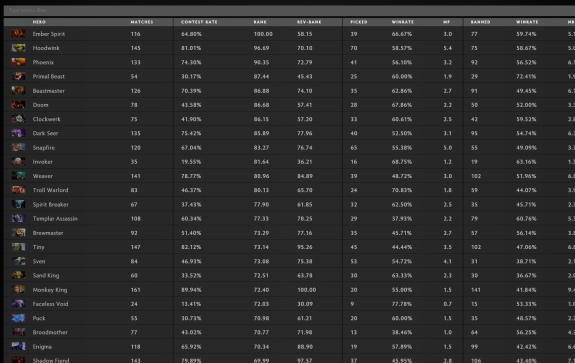This screenshot has height=363, width=575.
Task: Select the Snapfire hero name
Action: [x=44, y=148]
